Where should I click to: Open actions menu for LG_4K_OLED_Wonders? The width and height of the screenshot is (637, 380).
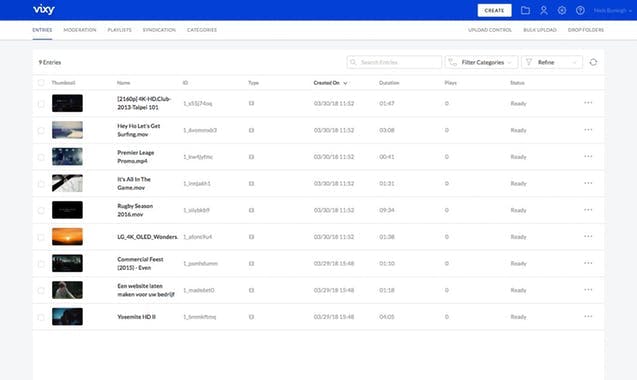[588, 237]
